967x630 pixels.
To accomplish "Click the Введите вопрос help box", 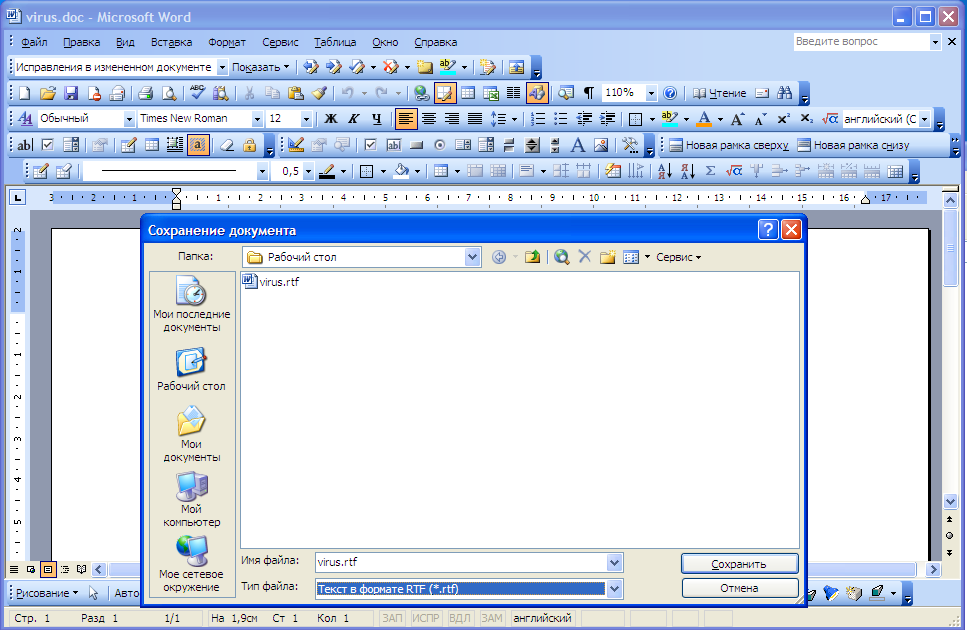I will coord(861,41).
